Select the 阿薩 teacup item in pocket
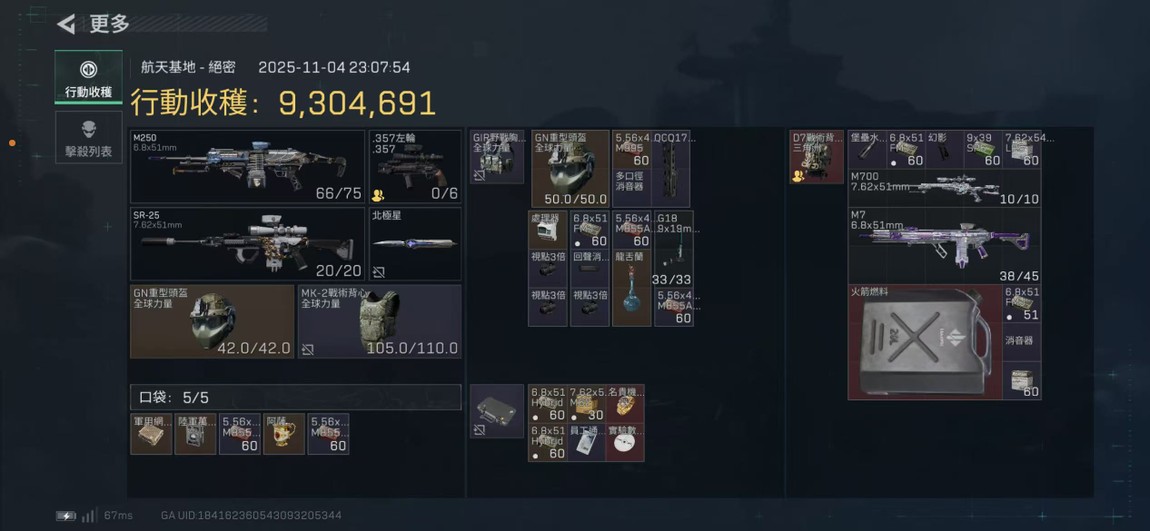The image size is (1150, 531). point(284,434)
